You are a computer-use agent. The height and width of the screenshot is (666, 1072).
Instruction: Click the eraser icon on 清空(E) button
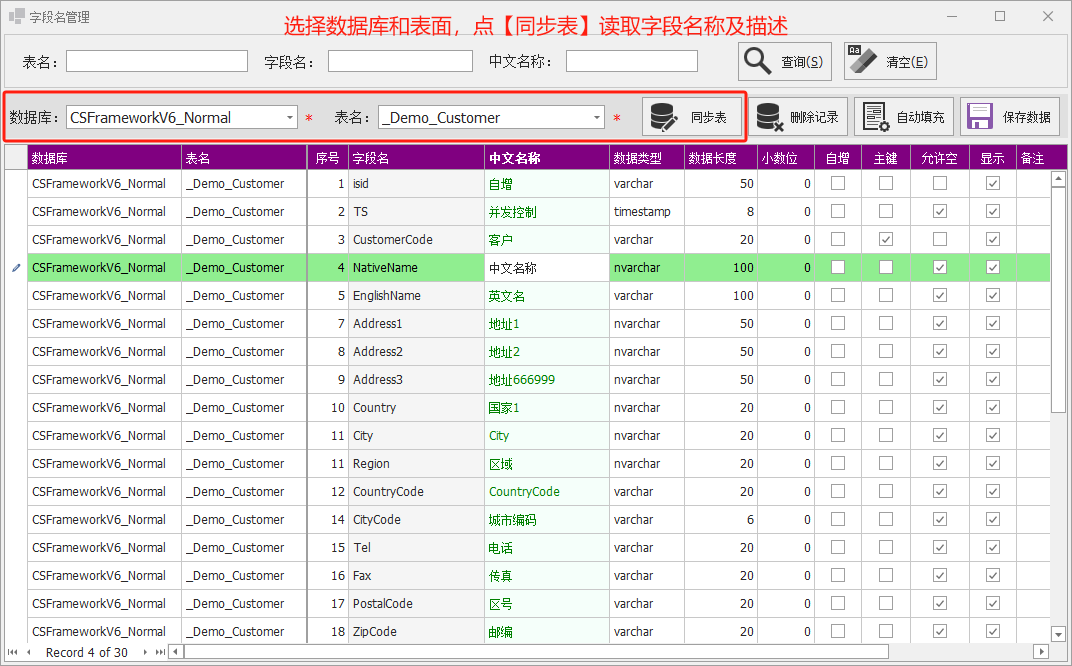862,61
